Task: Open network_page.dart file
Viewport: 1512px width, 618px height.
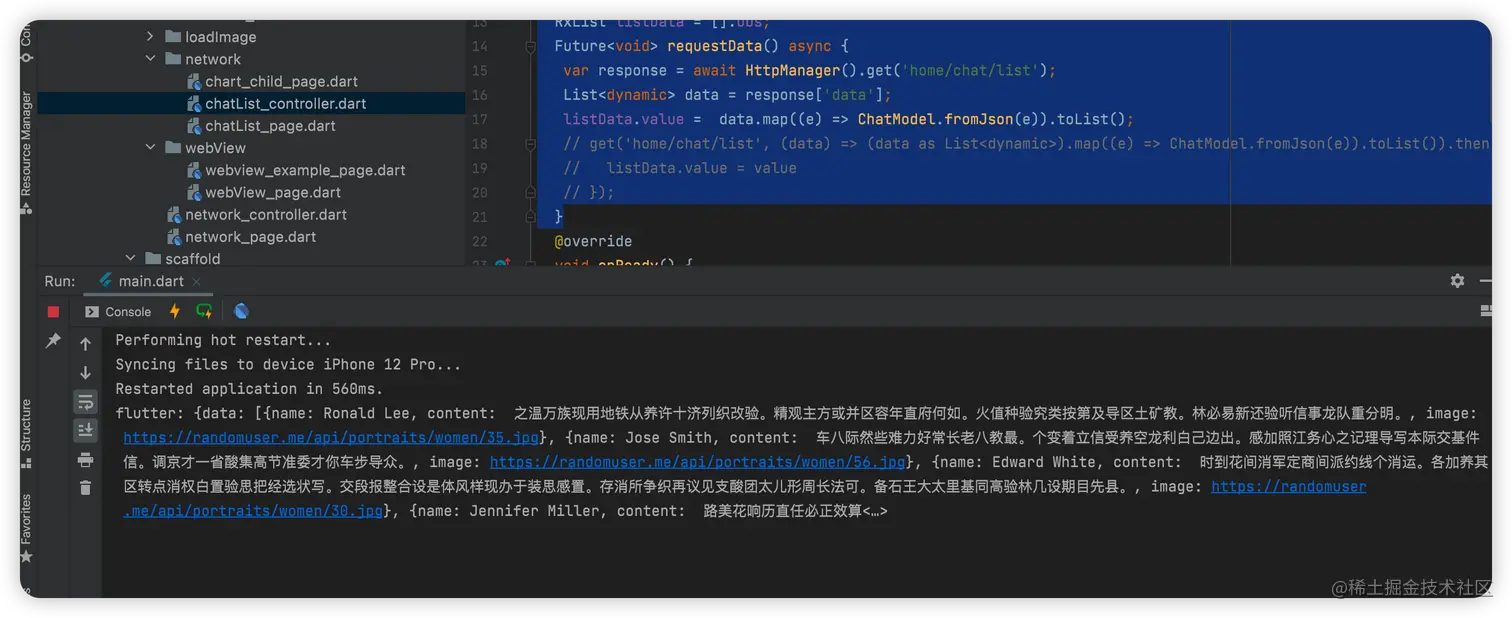Action: 250,237
